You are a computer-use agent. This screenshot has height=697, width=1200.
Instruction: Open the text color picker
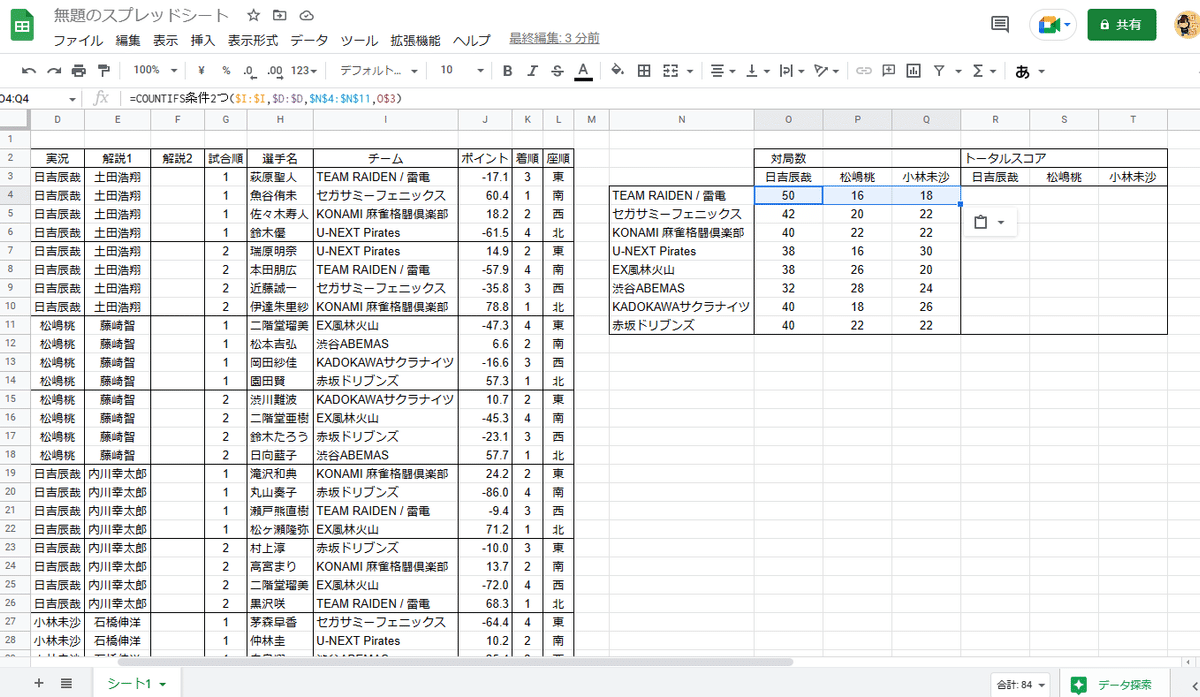tap(583, 71)
